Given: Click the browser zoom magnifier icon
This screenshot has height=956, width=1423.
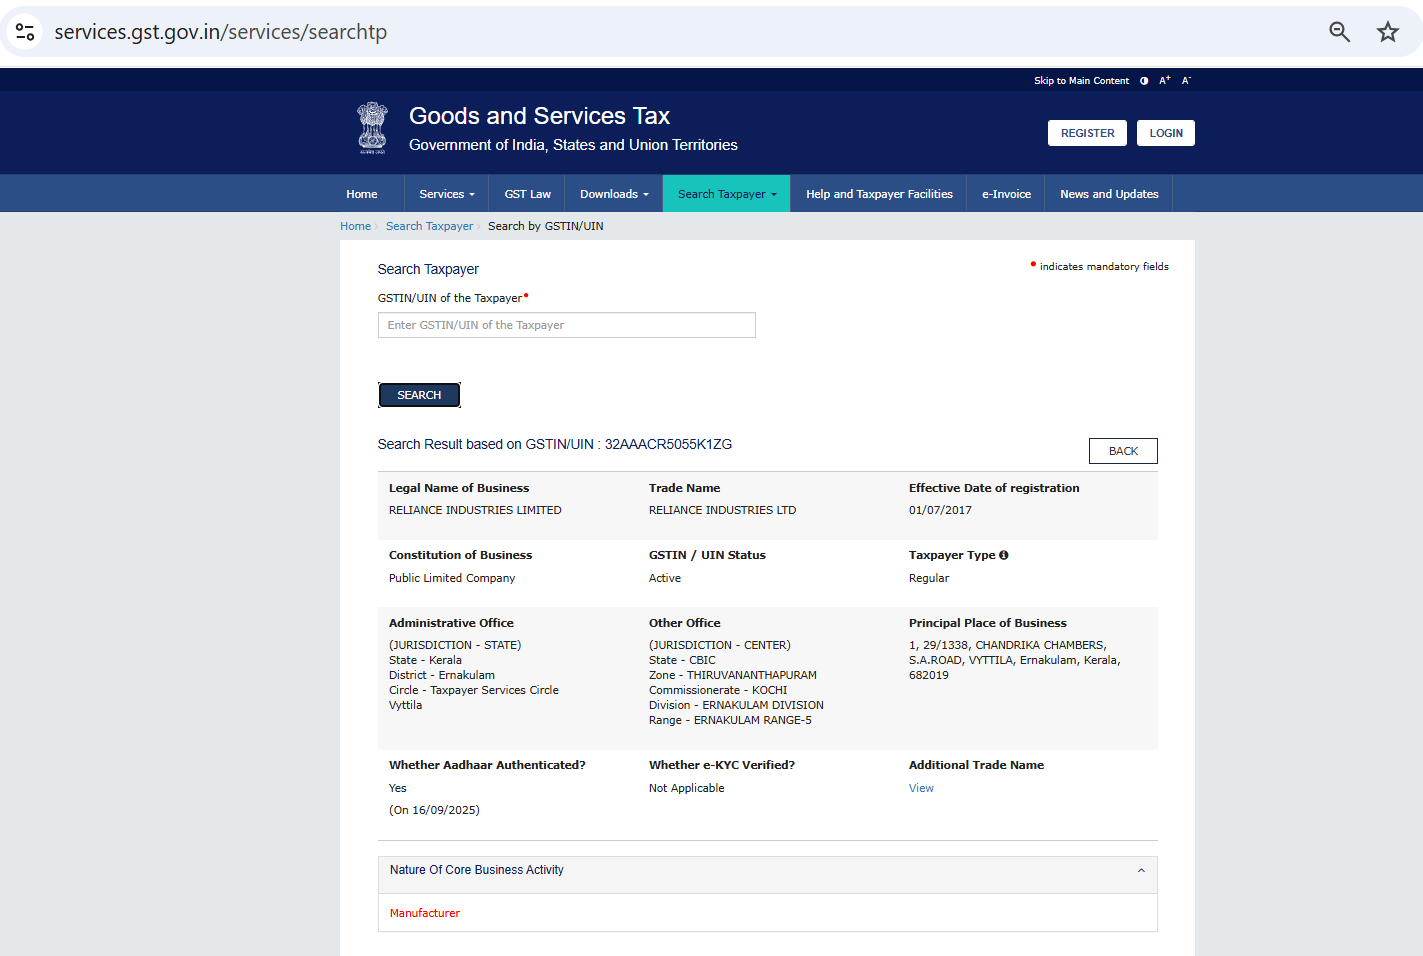Looking at the screenshot, I should pos(1339,32).
